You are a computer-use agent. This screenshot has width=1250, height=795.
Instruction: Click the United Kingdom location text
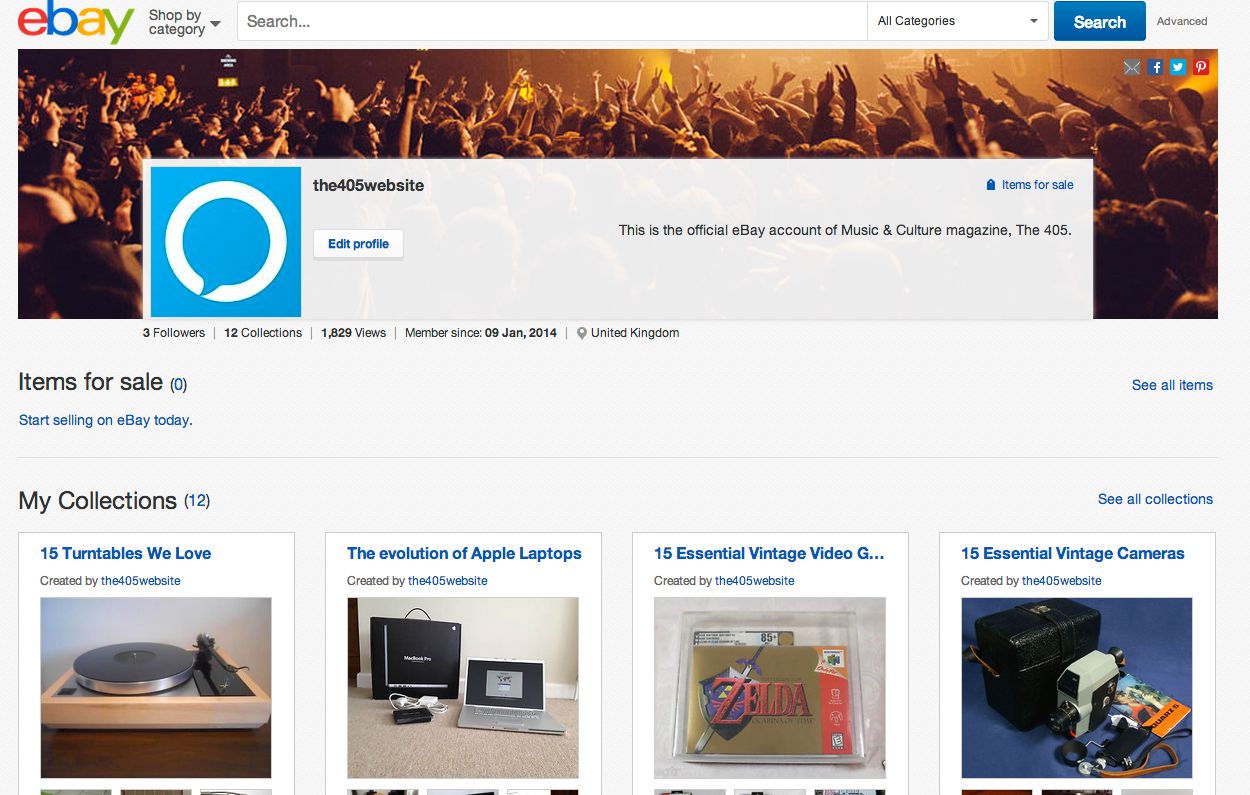[x=635, y=333]
